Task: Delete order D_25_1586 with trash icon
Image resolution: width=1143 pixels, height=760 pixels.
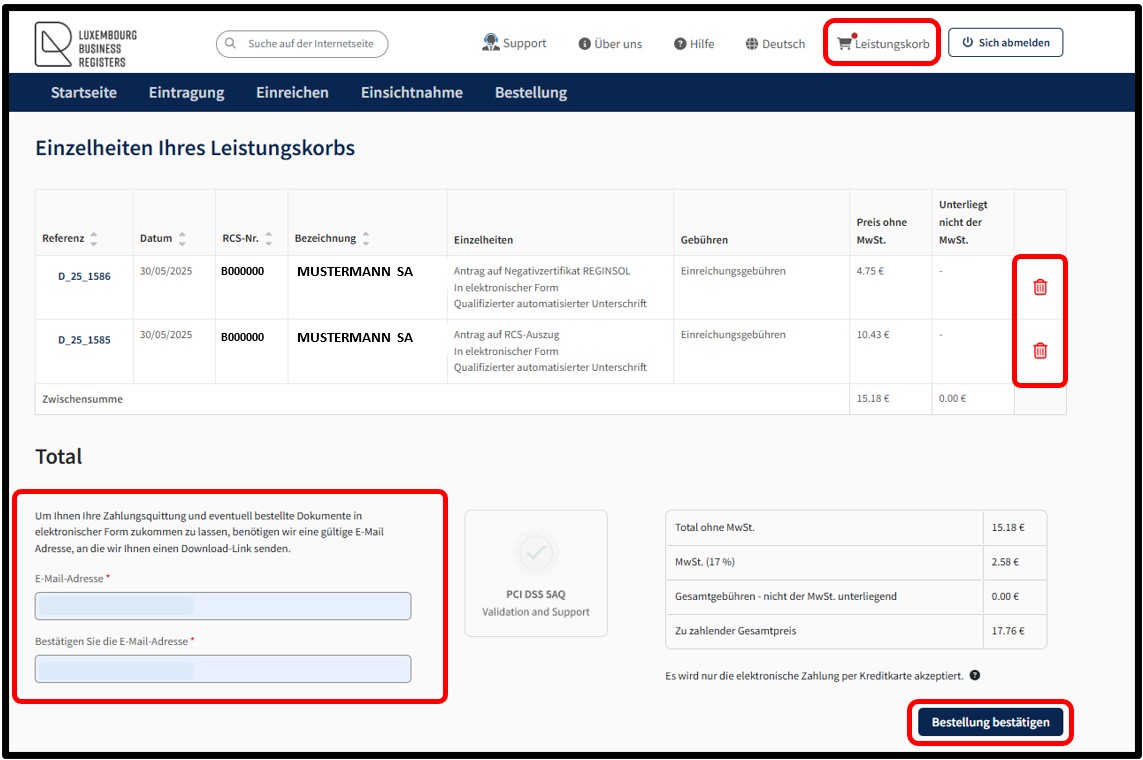Action: [x=1040, y=287]
